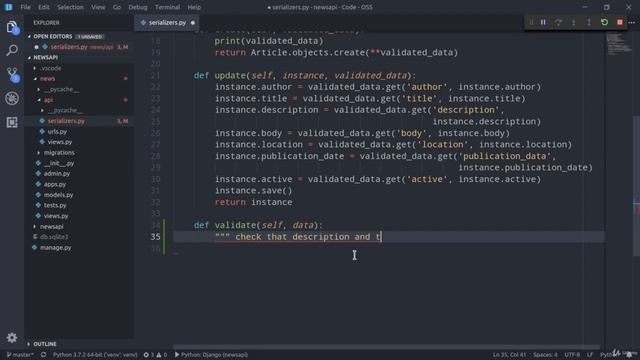Open views.py in the api folder

[x=60, y=142]
